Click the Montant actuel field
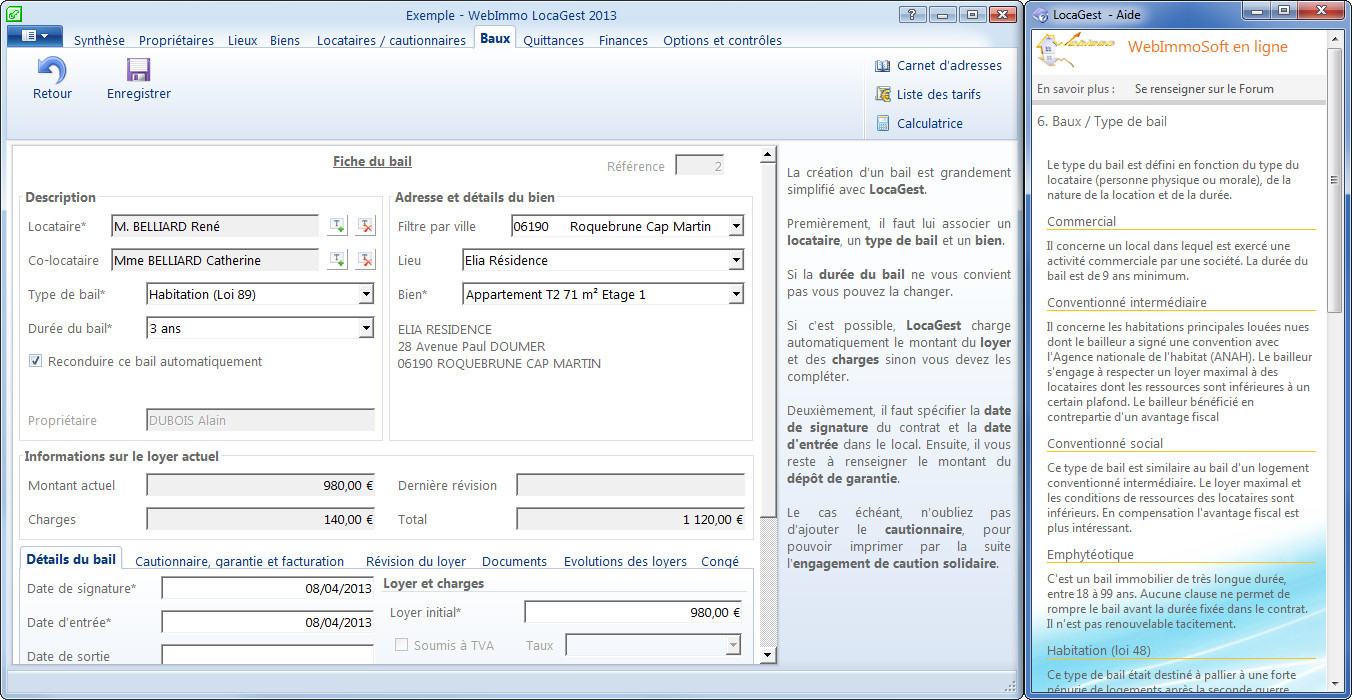 click(x=261, y=485)
